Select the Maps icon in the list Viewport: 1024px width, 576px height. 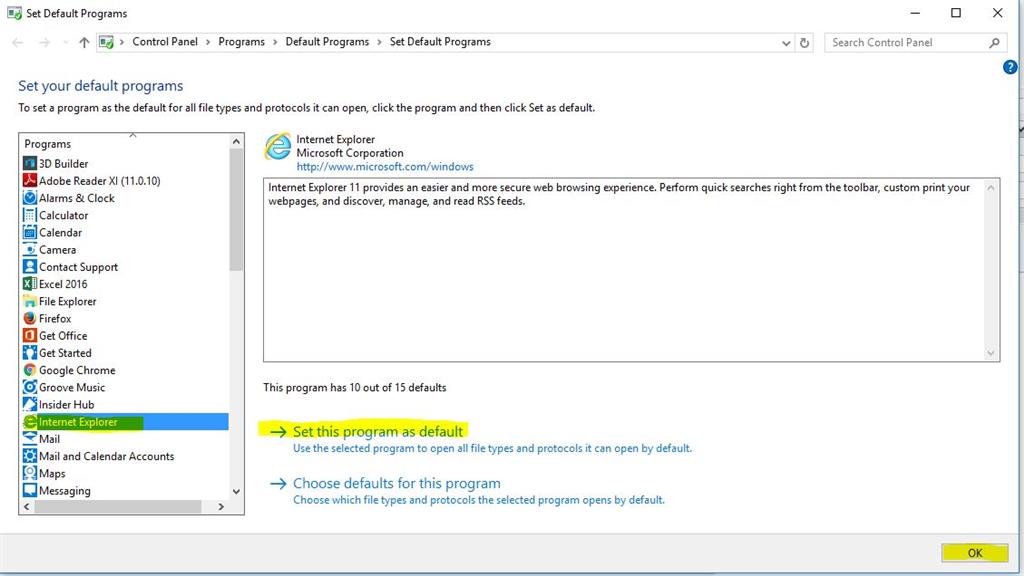click(30, 473)
